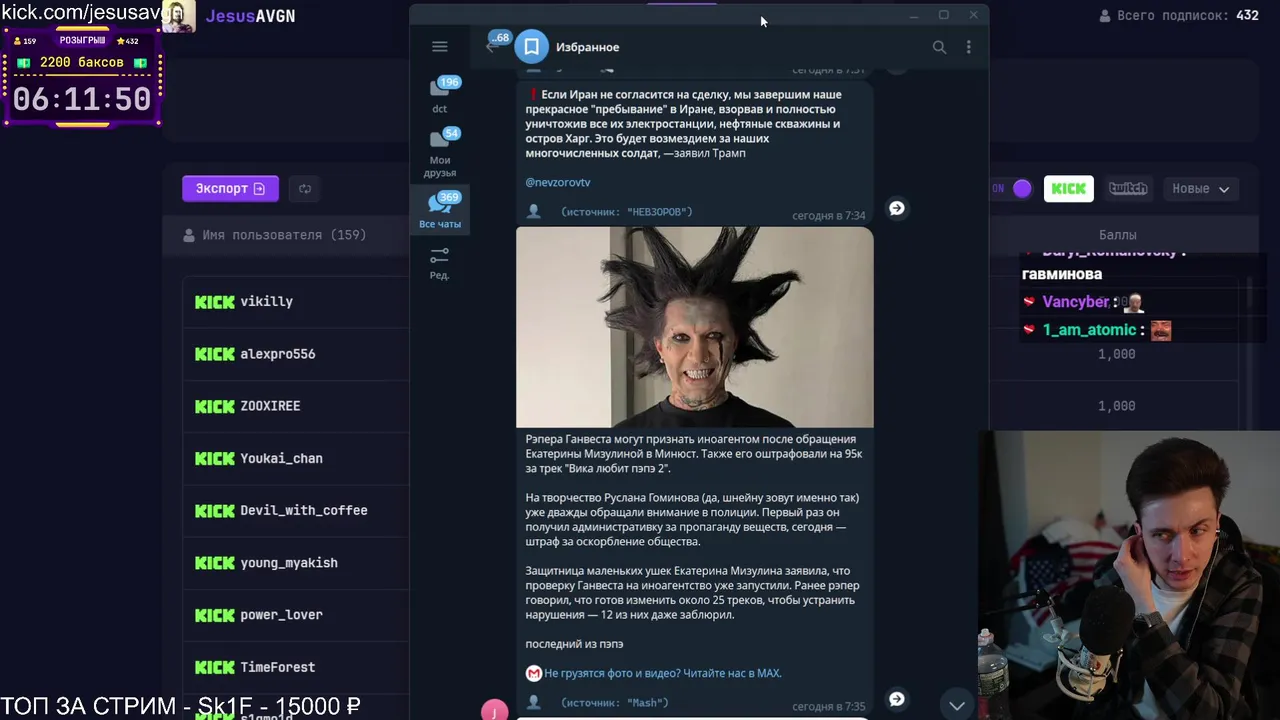Select the Twitch platform filter
Screen dimensions: 1280x720
tap(1128, 188)
